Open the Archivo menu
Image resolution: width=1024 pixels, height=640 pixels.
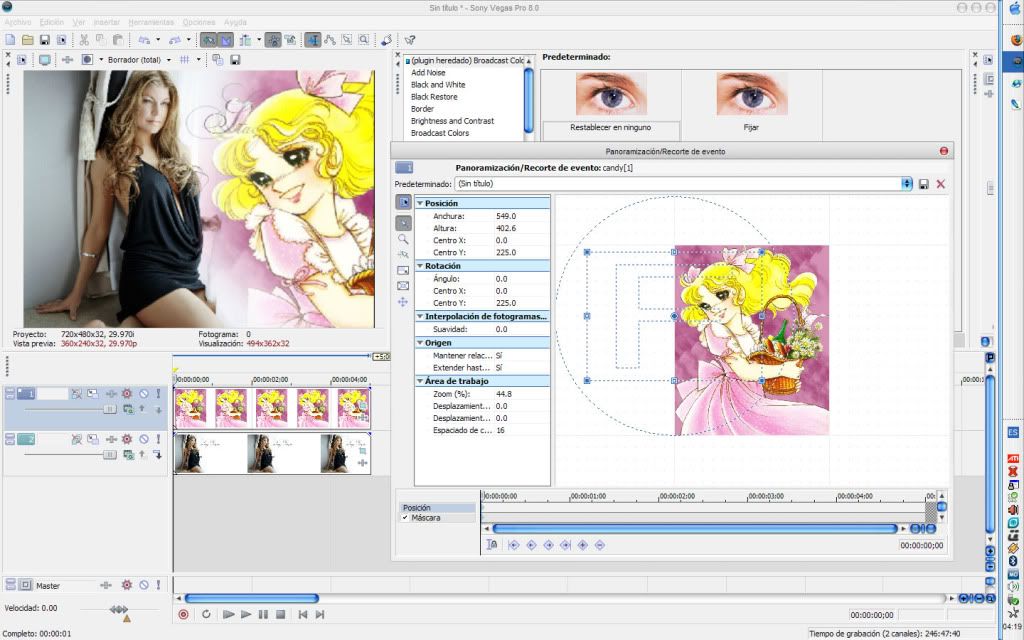[18, 22]
